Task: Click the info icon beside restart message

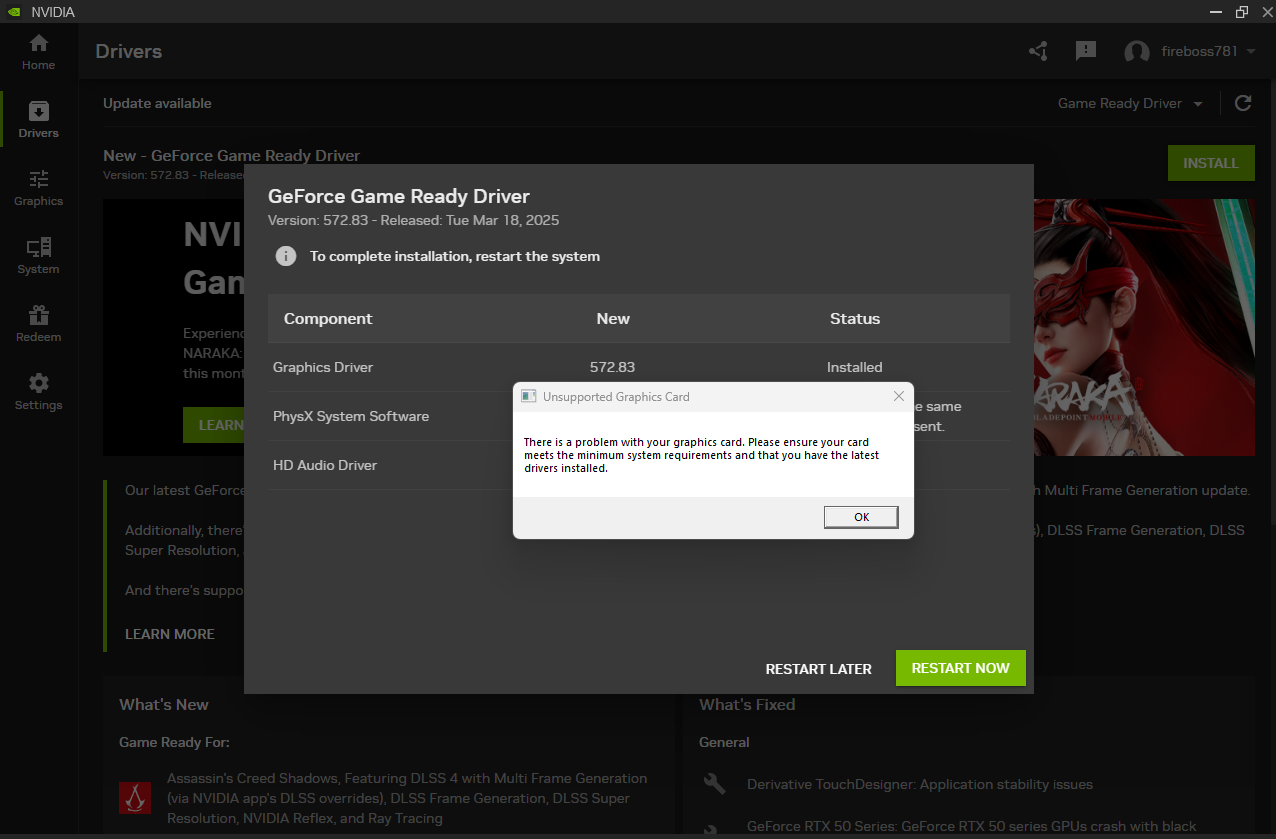Action: (286, 256)
